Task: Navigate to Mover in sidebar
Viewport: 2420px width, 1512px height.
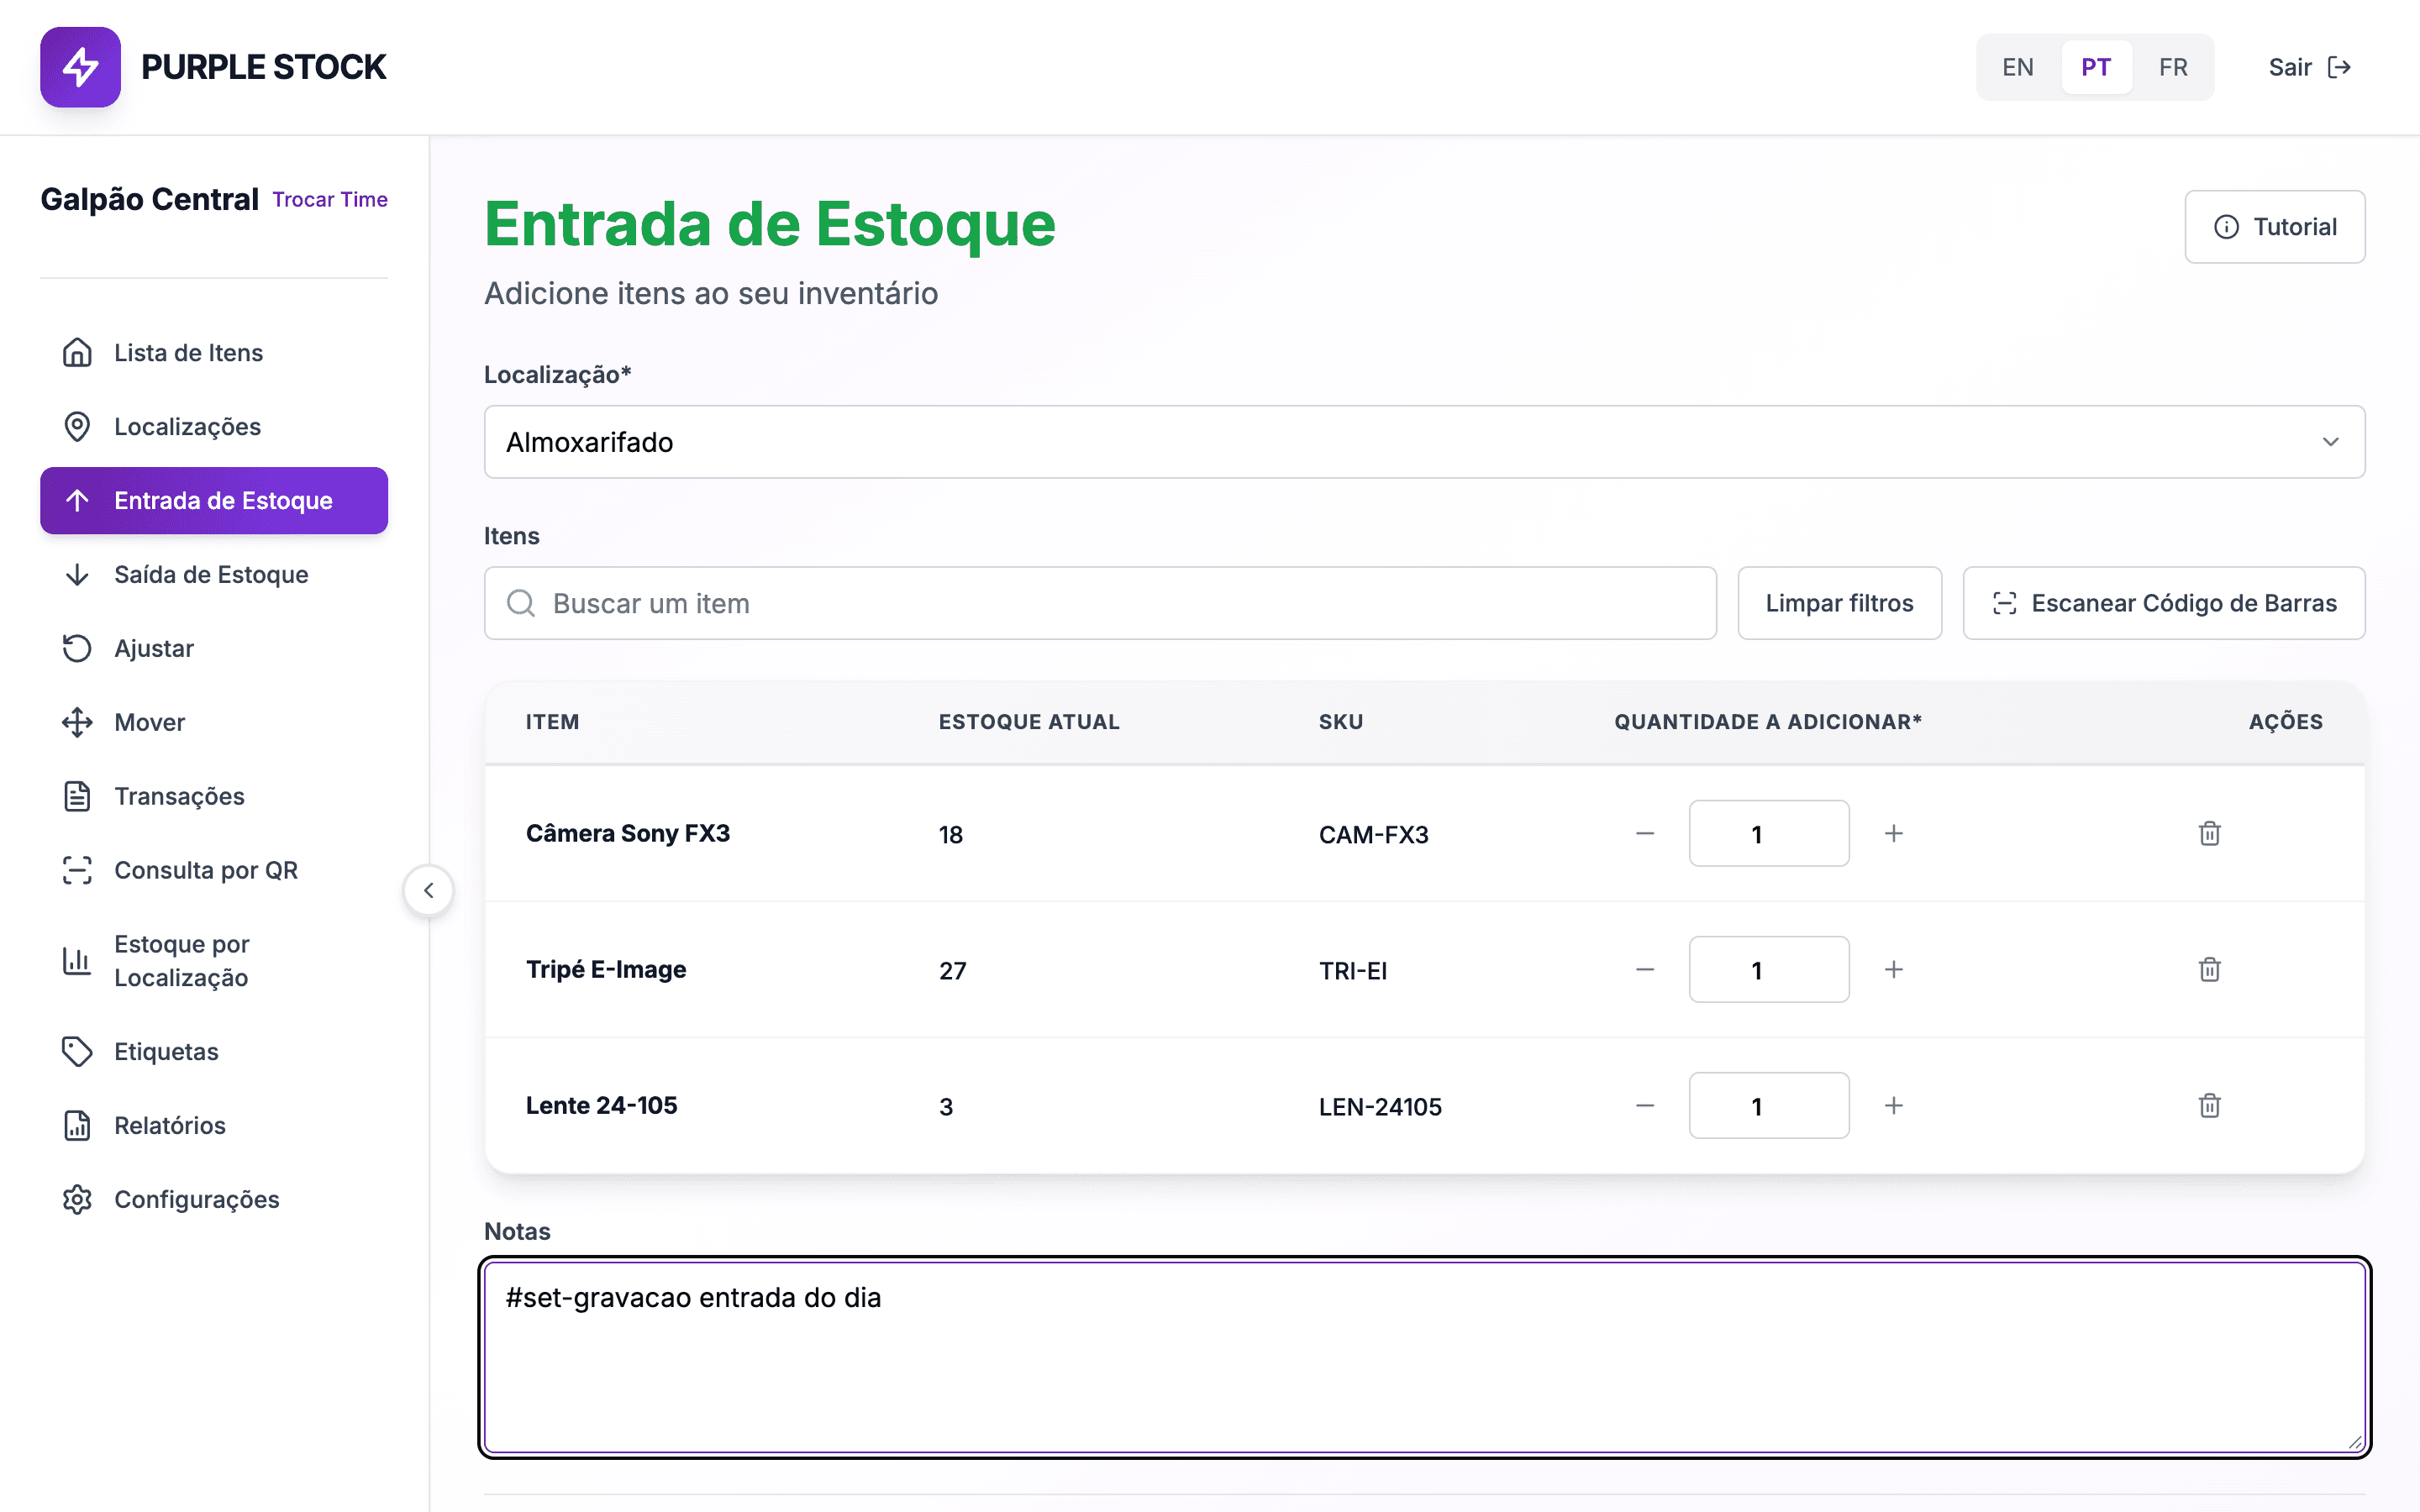Action: pos(214,722)
